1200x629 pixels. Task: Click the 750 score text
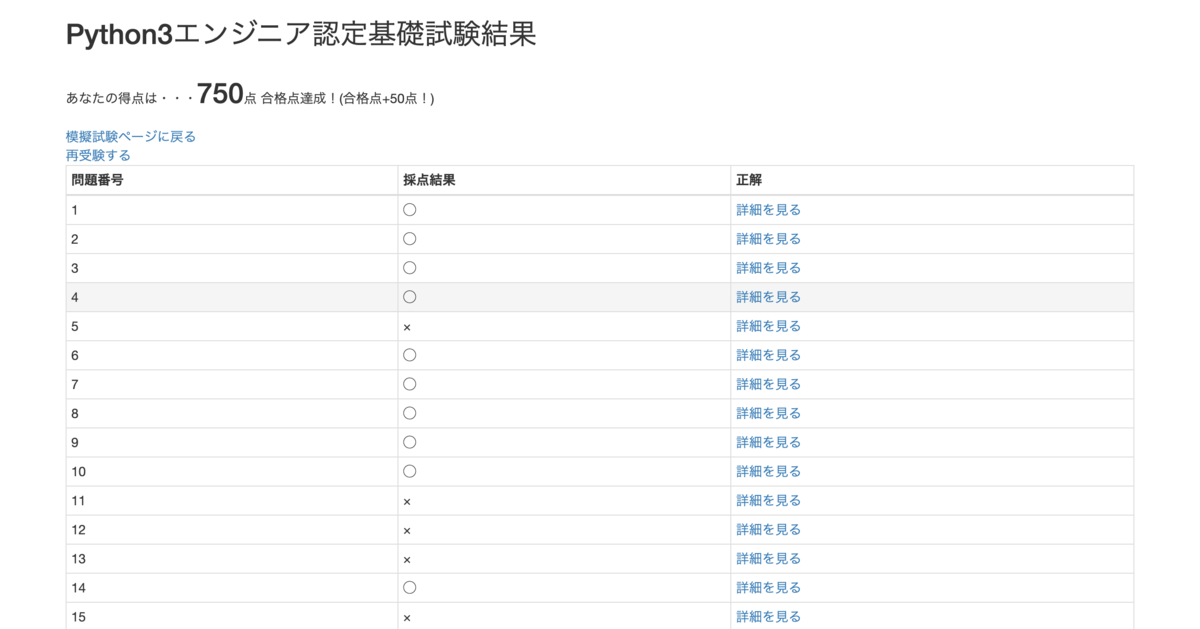[x=220, y=94]
